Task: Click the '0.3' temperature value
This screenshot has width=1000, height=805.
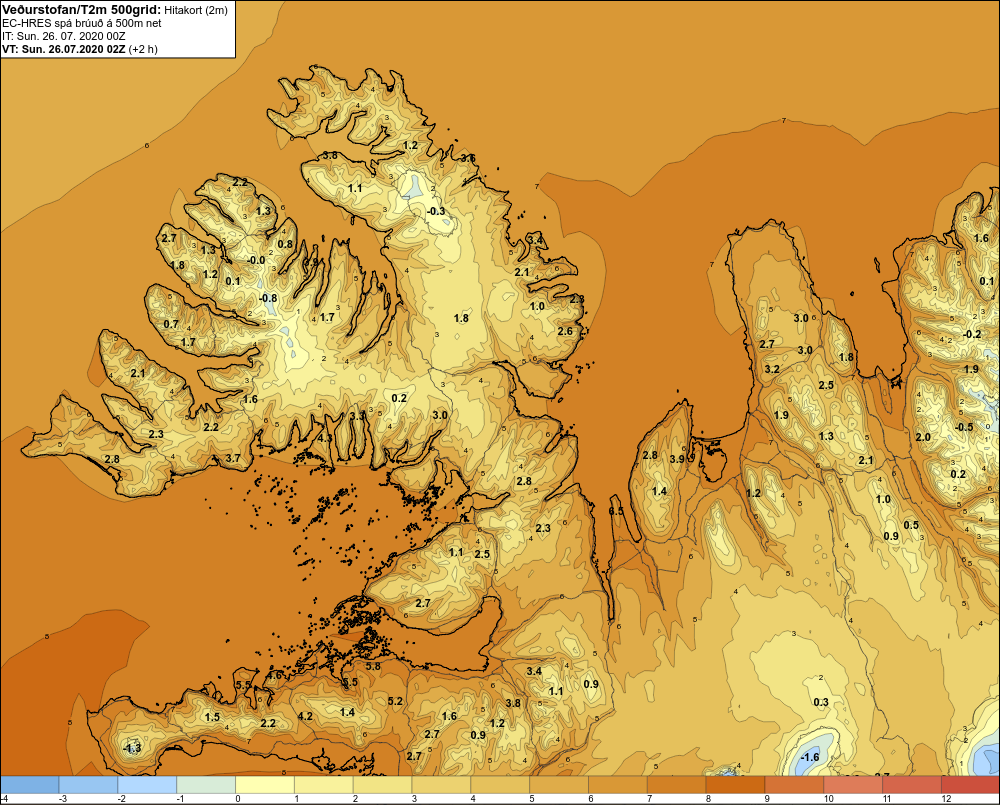Action: point(821,702)
